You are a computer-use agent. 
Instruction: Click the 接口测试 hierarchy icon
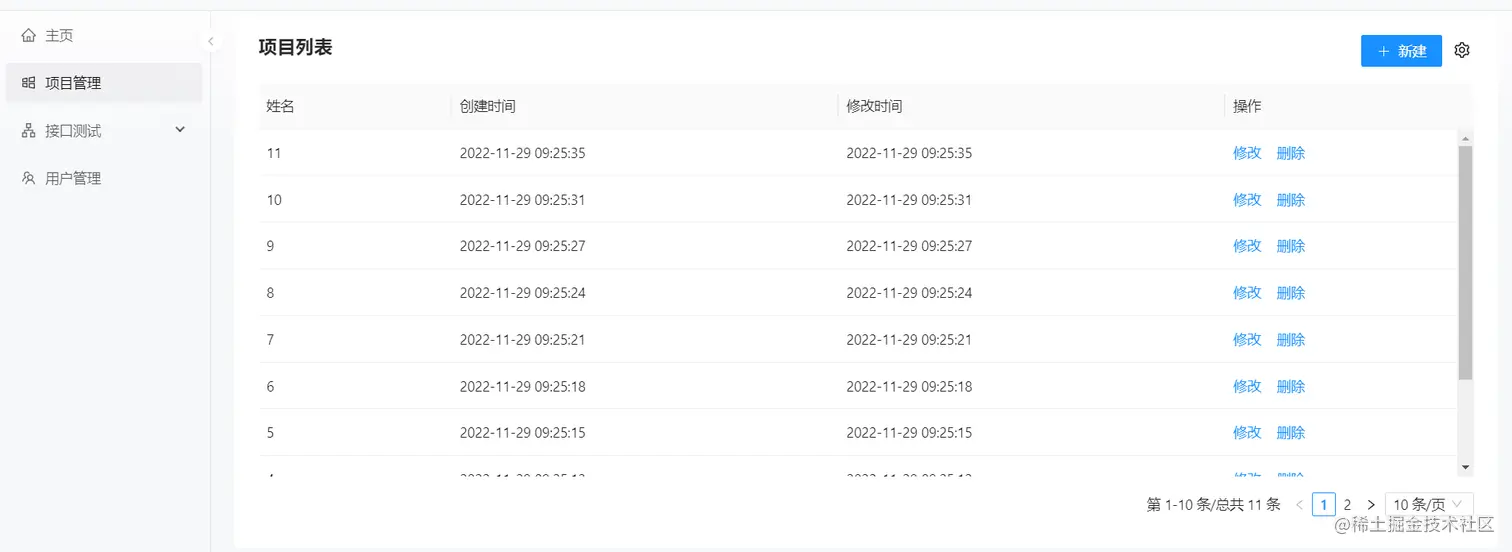[28, 130]
